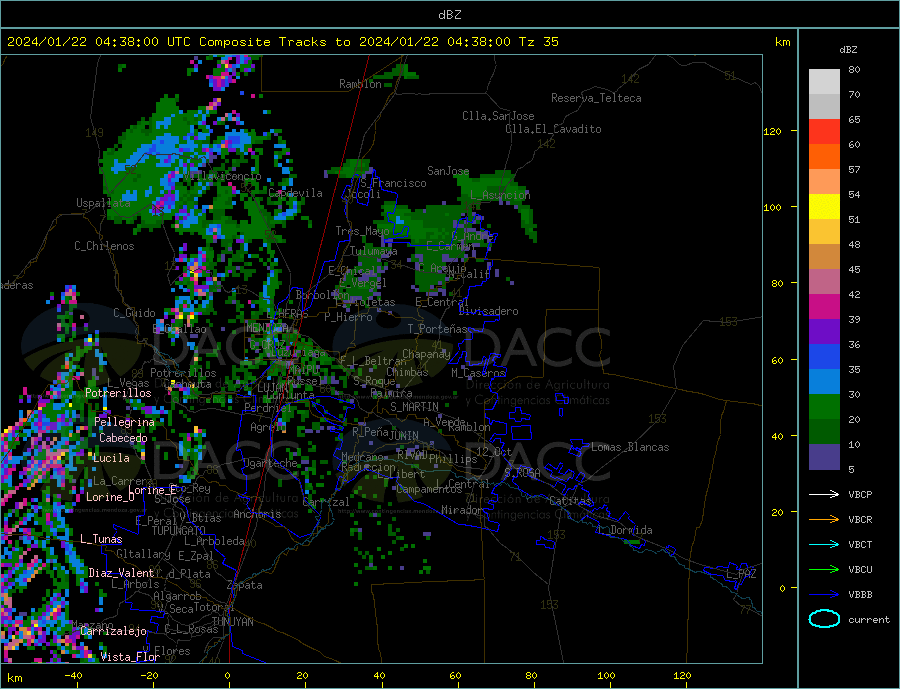This screenshot has width=900, height=689.
Task: Click the Diaz_Valent map label
Action: (x=122, y=573)
